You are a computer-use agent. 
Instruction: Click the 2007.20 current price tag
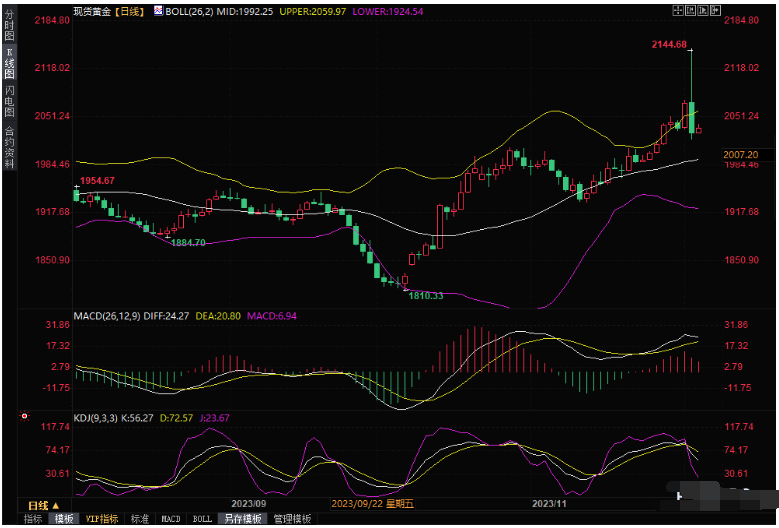click(x=740, y=155)
